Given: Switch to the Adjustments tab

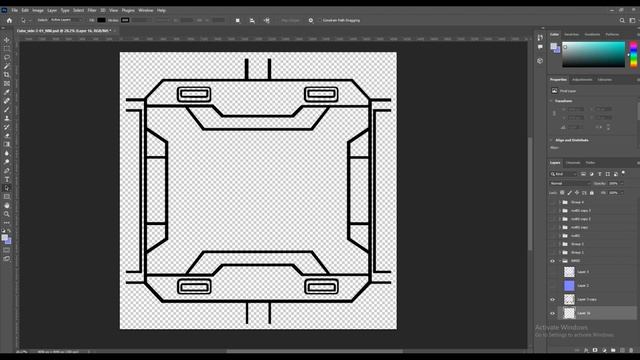Looking at the screenshot, I should point(582,80).
